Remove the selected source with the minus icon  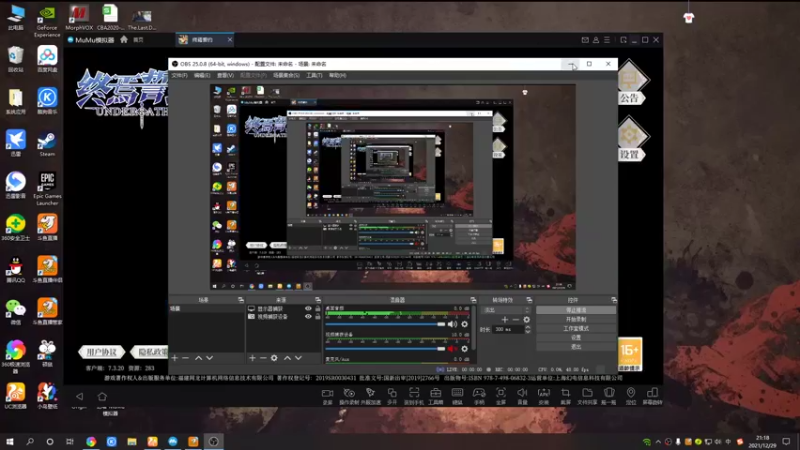coord(263,358)
